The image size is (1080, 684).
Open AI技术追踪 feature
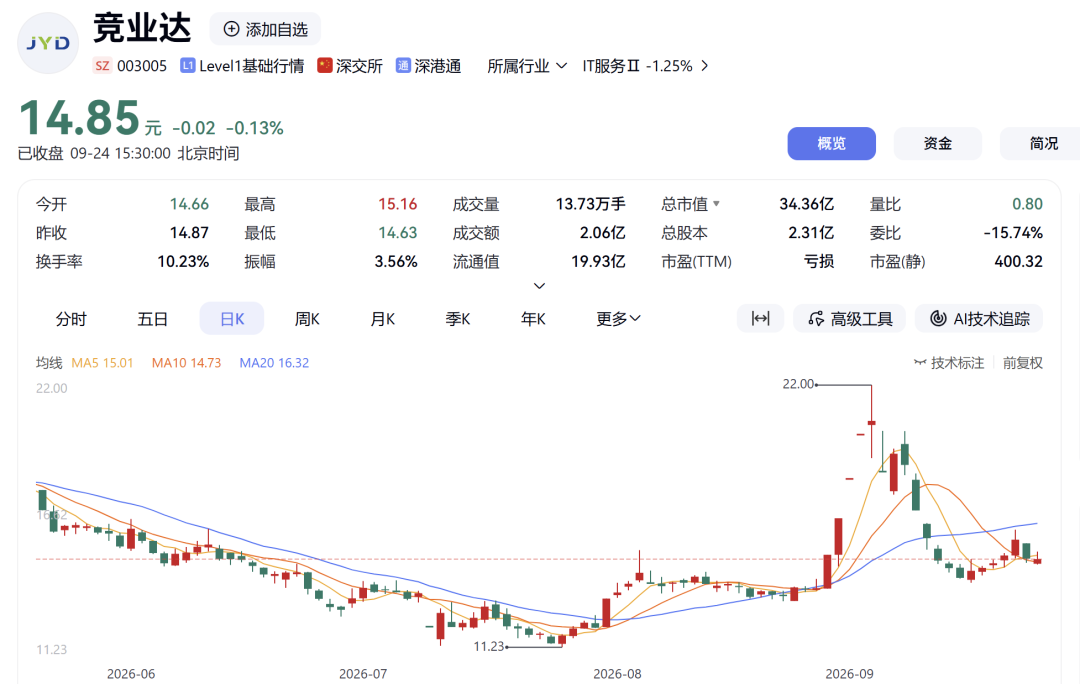point(979,318)
